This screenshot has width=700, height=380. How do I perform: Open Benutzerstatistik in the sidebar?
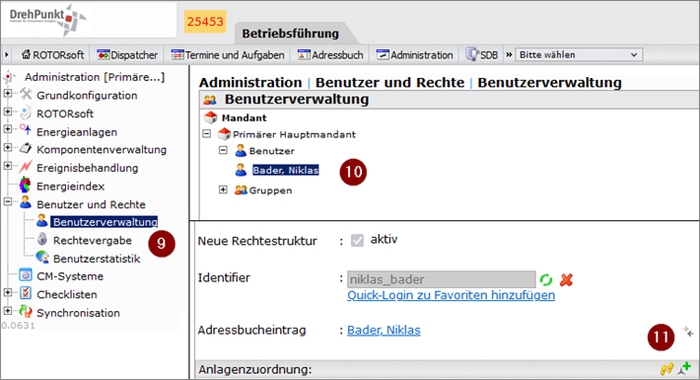point(96,259)
